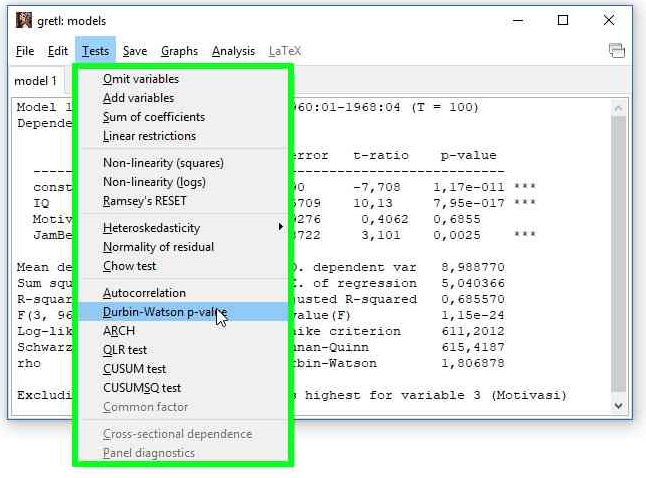
Task: Pick Sum of coefficients test
Action: coord(153,117)
